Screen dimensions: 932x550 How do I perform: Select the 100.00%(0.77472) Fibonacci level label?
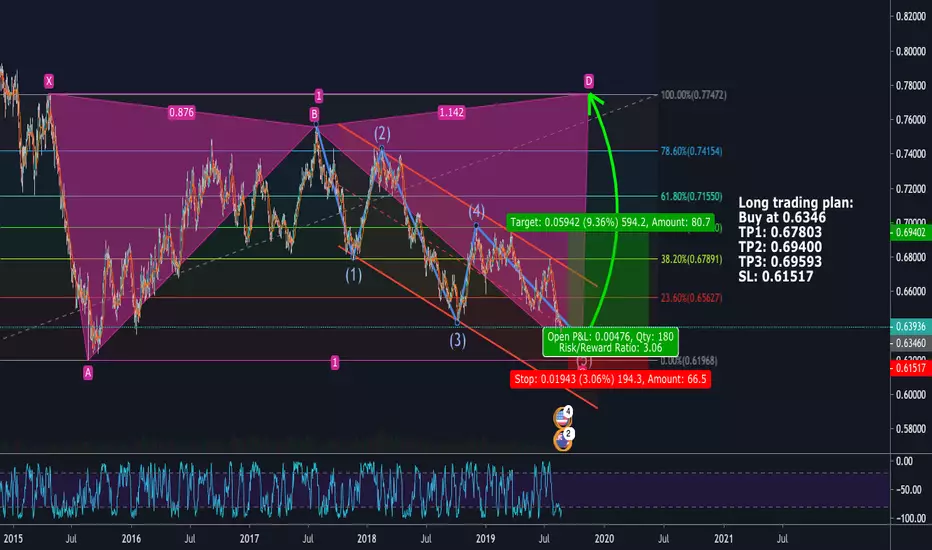coord(693,95)
